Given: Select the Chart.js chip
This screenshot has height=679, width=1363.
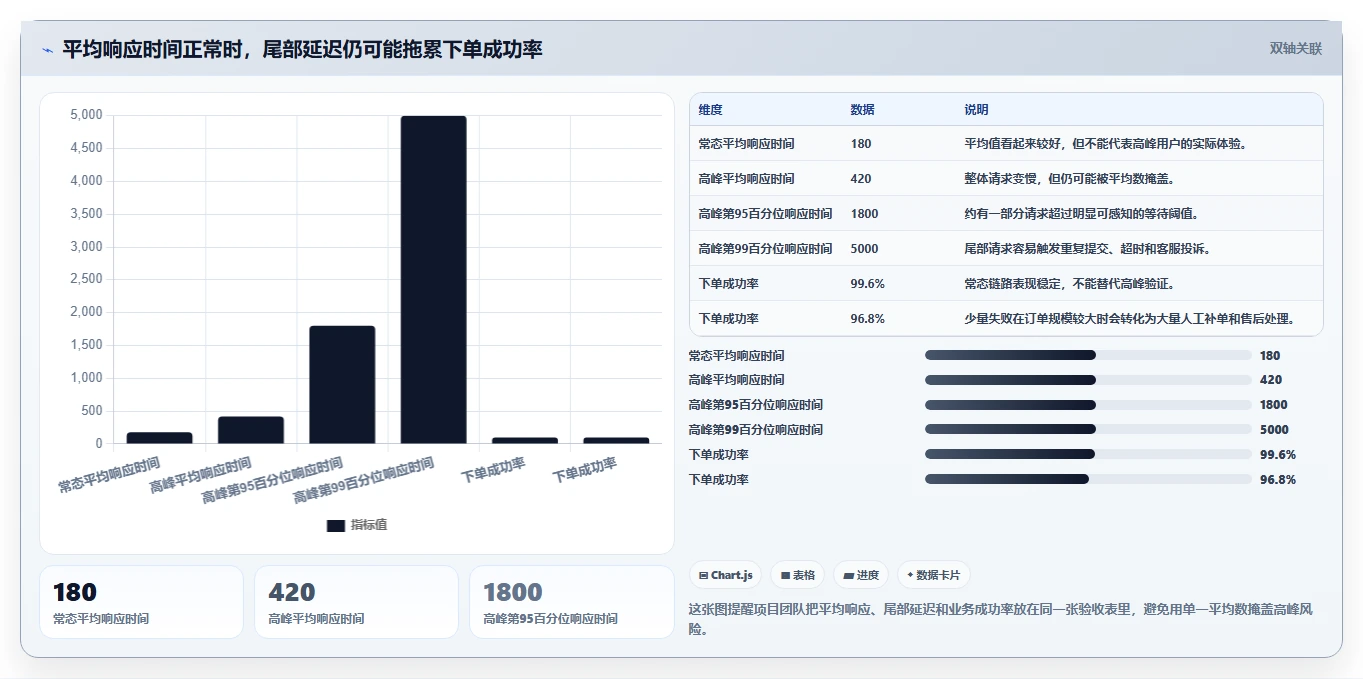Looking at the screenshot, I should tap(725, 575).
